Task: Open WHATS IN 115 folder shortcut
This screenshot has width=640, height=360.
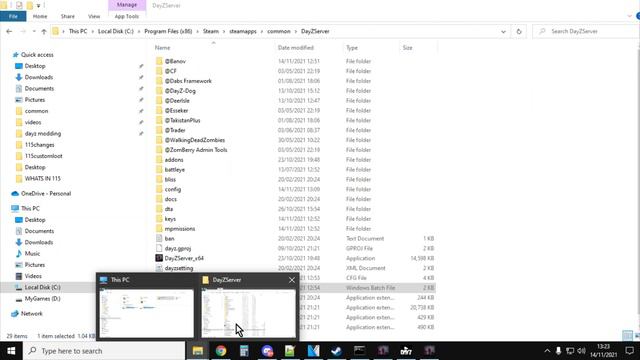Action: click(x=42, y=178)
